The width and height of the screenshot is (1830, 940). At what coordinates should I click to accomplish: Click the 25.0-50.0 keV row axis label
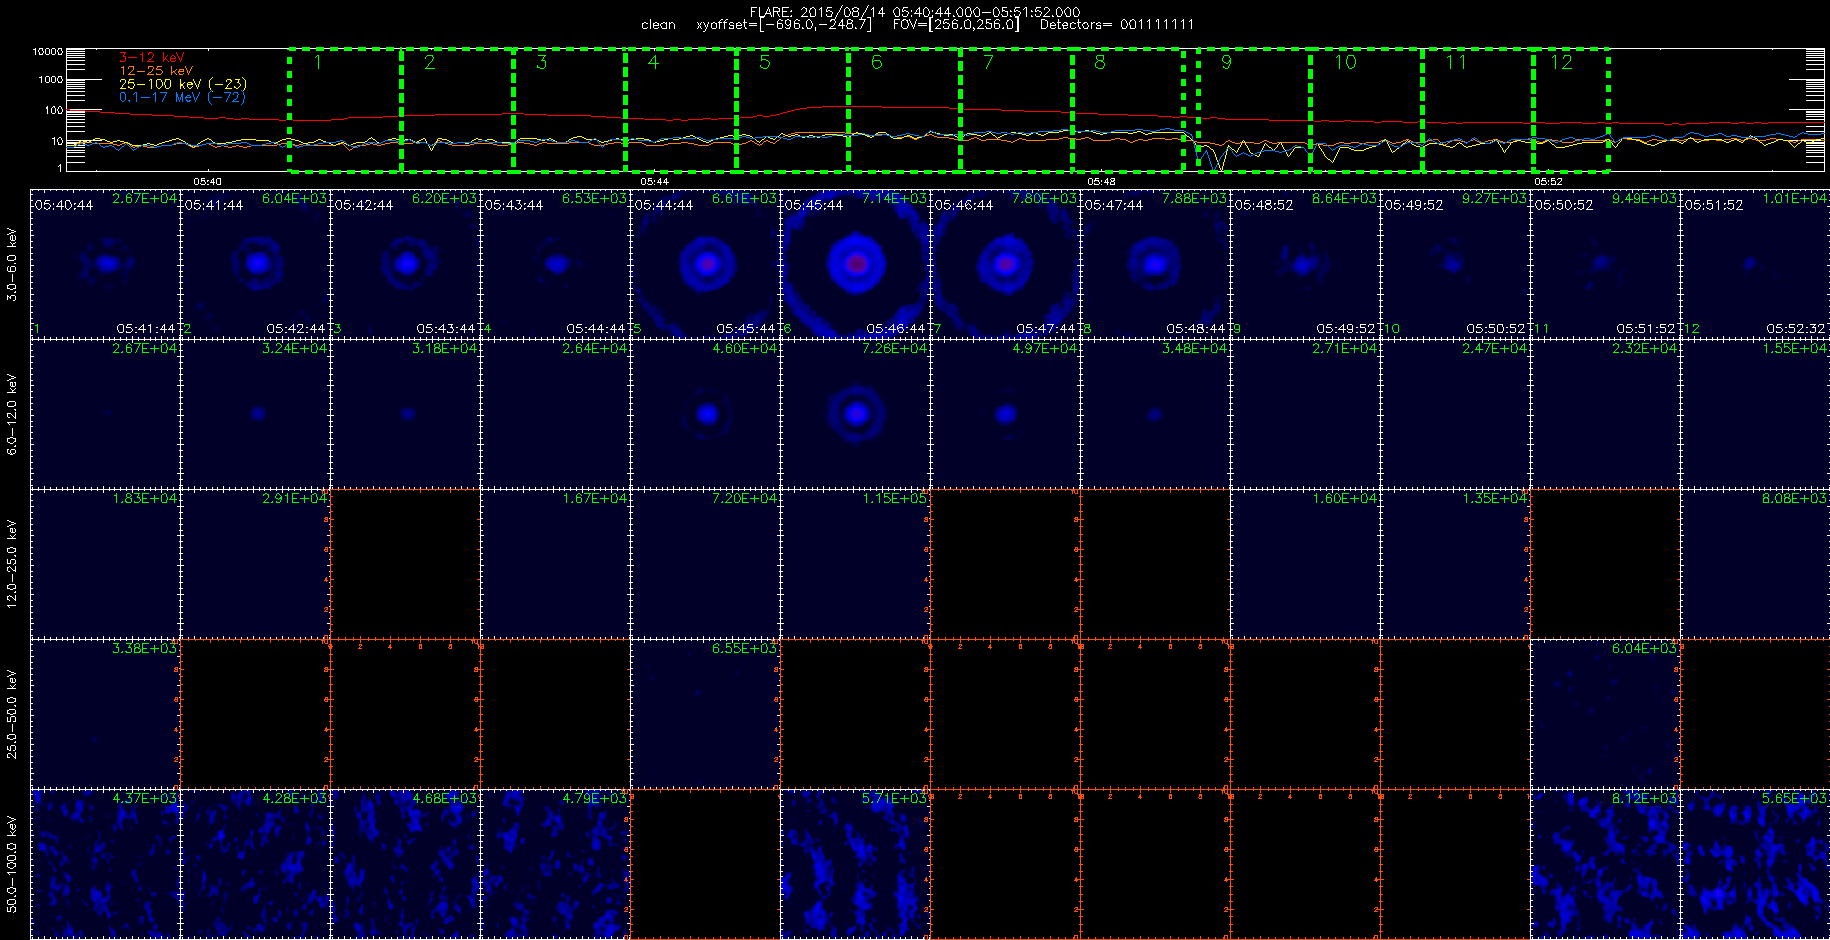pos(12,714)
